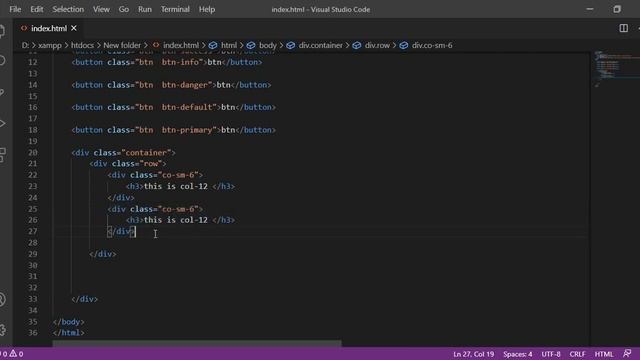Click the btn-info class value
This screenshot has width=640, height=360.
180,62
